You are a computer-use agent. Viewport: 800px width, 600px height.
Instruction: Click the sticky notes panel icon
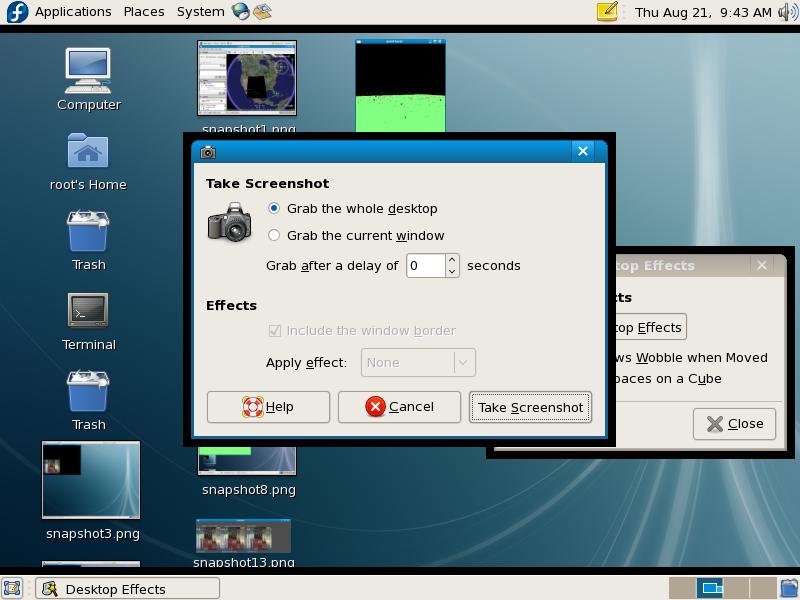607,12
